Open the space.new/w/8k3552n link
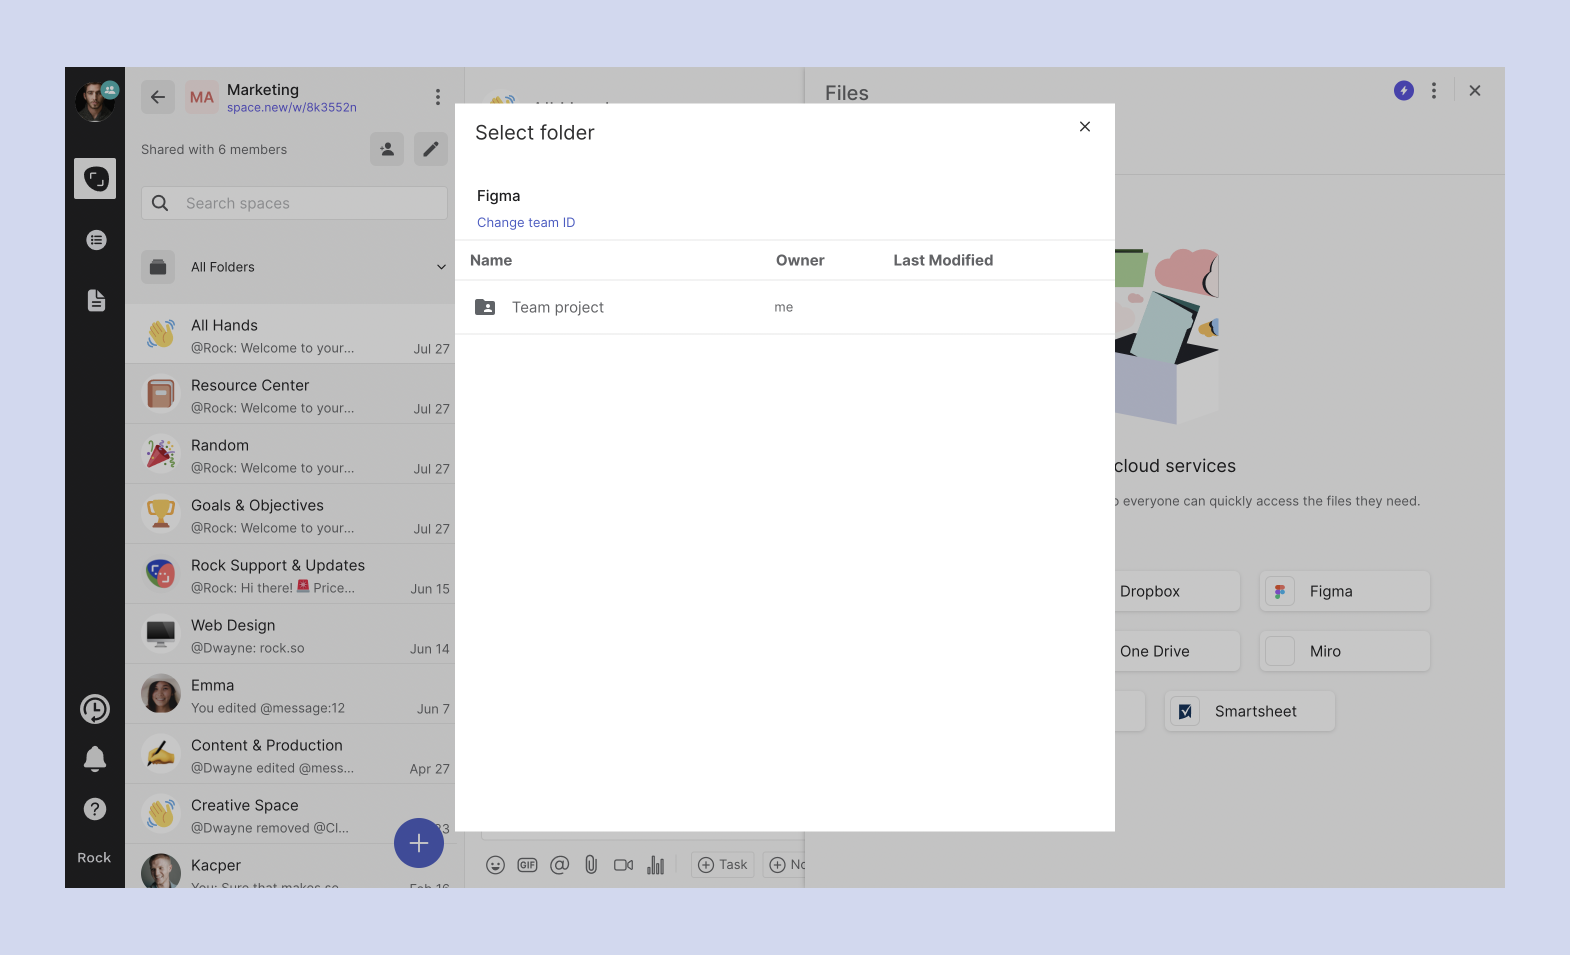Viewport: 1570px width, 955px height. [x=292, y=108]
